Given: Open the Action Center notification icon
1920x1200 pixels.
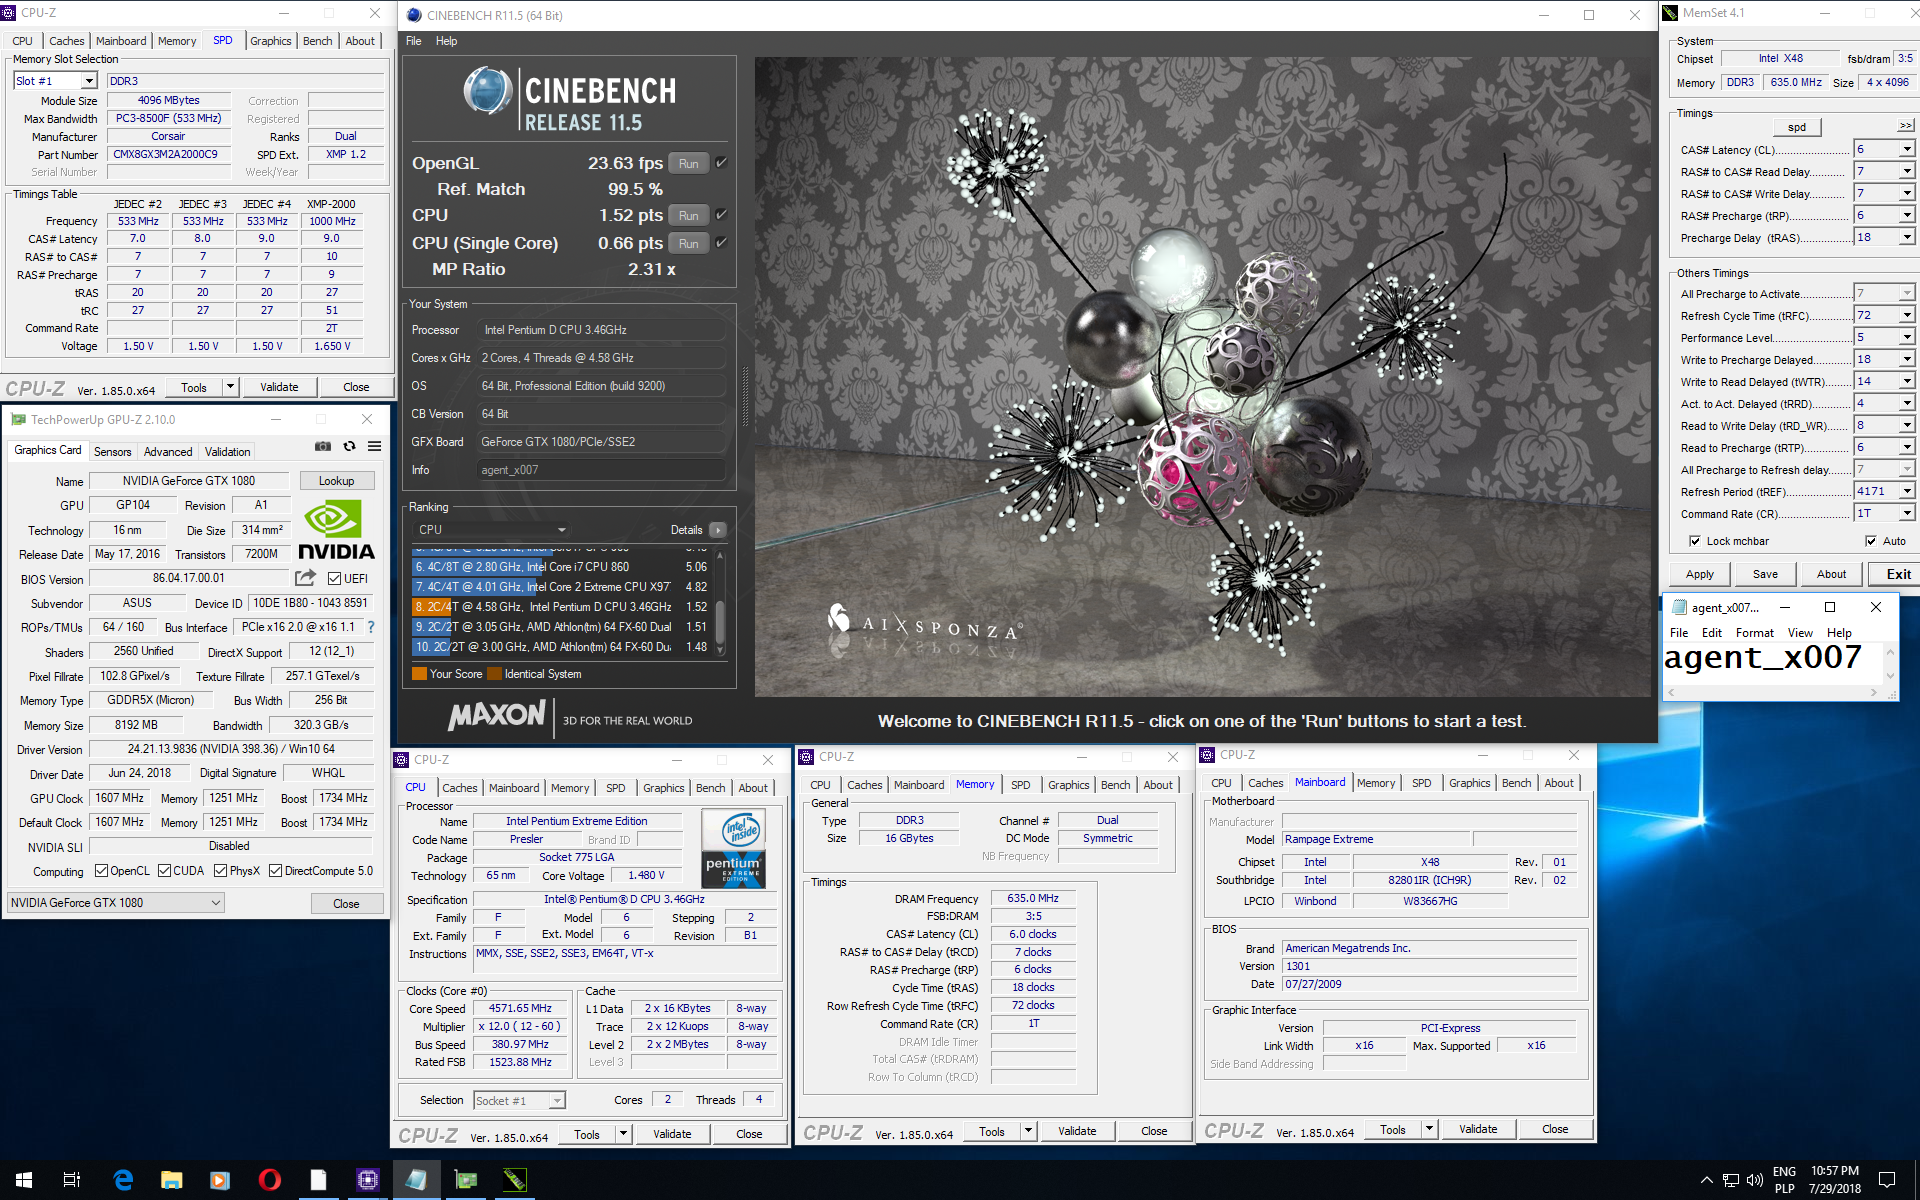Looking at the screenshot, I should 1887,1180.
